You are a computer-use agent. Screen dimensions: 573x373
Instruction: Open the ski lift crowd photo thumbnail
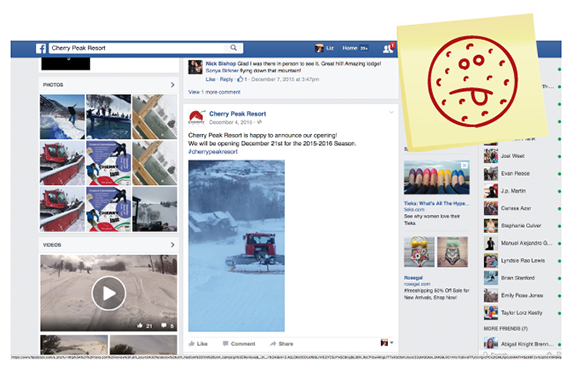[109, 117]
